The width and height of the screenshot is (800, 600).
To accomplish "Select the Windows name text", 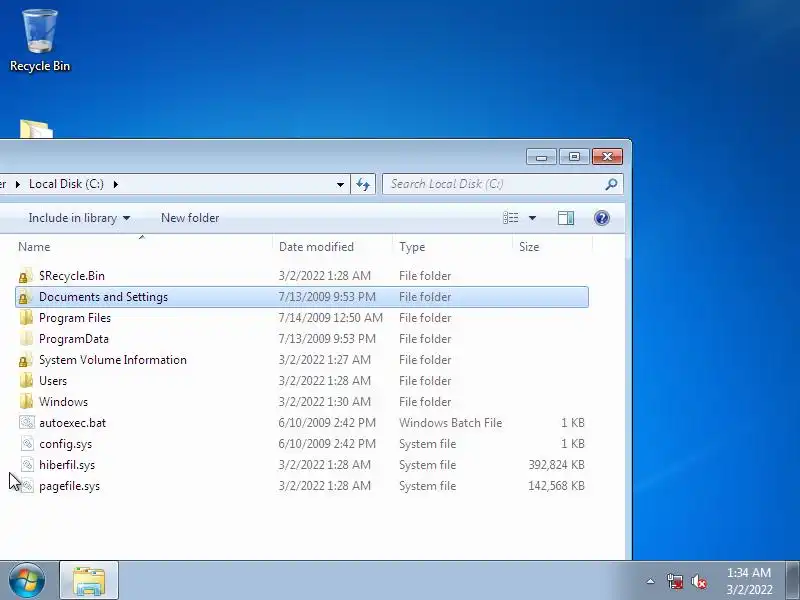I will [x=63, y=402].
